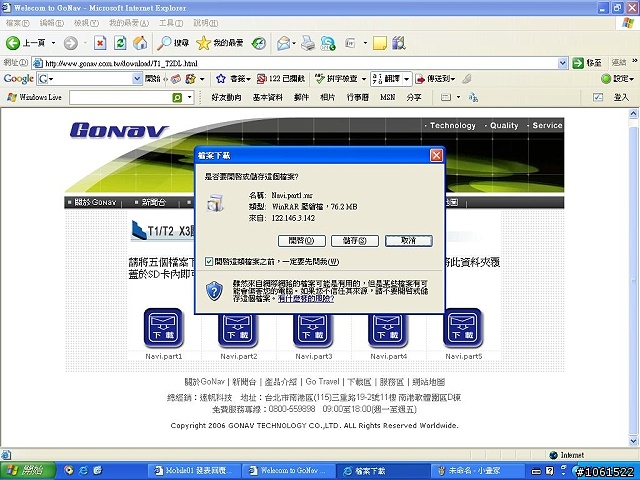640x480 pixels.
Task: Click the Messenger icon in IE toolbar
Action: 328,43
